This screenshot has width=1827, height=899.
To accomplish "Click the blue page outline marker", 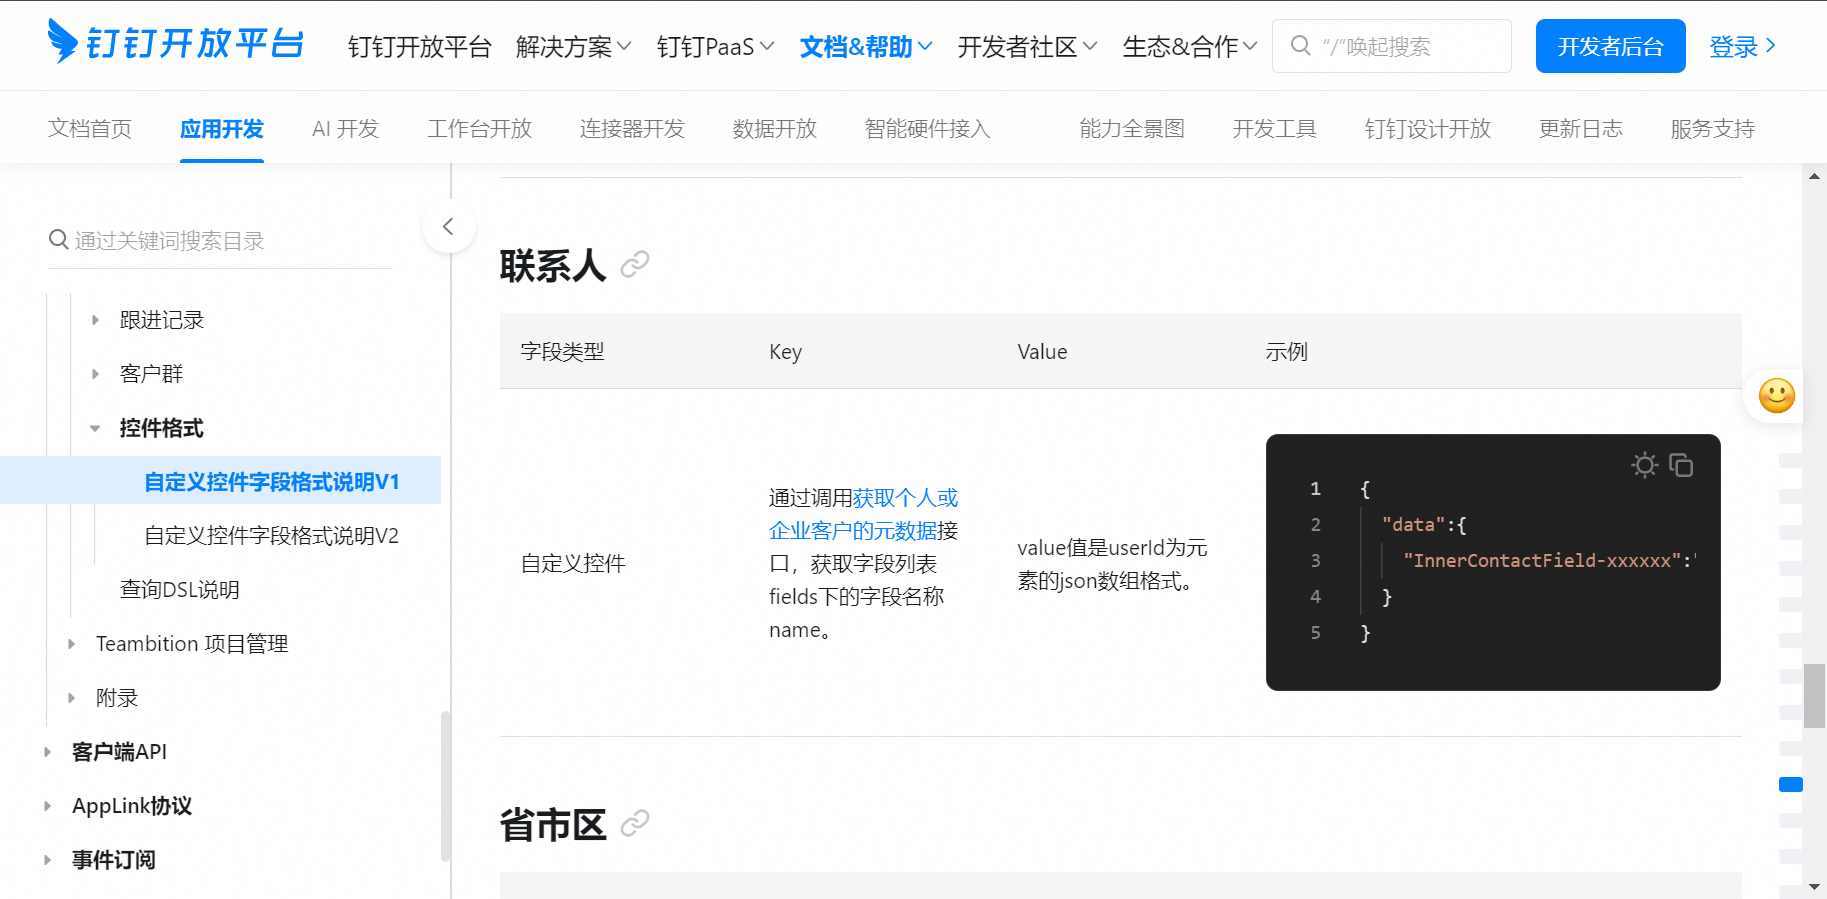I will tap(1790, 785).
